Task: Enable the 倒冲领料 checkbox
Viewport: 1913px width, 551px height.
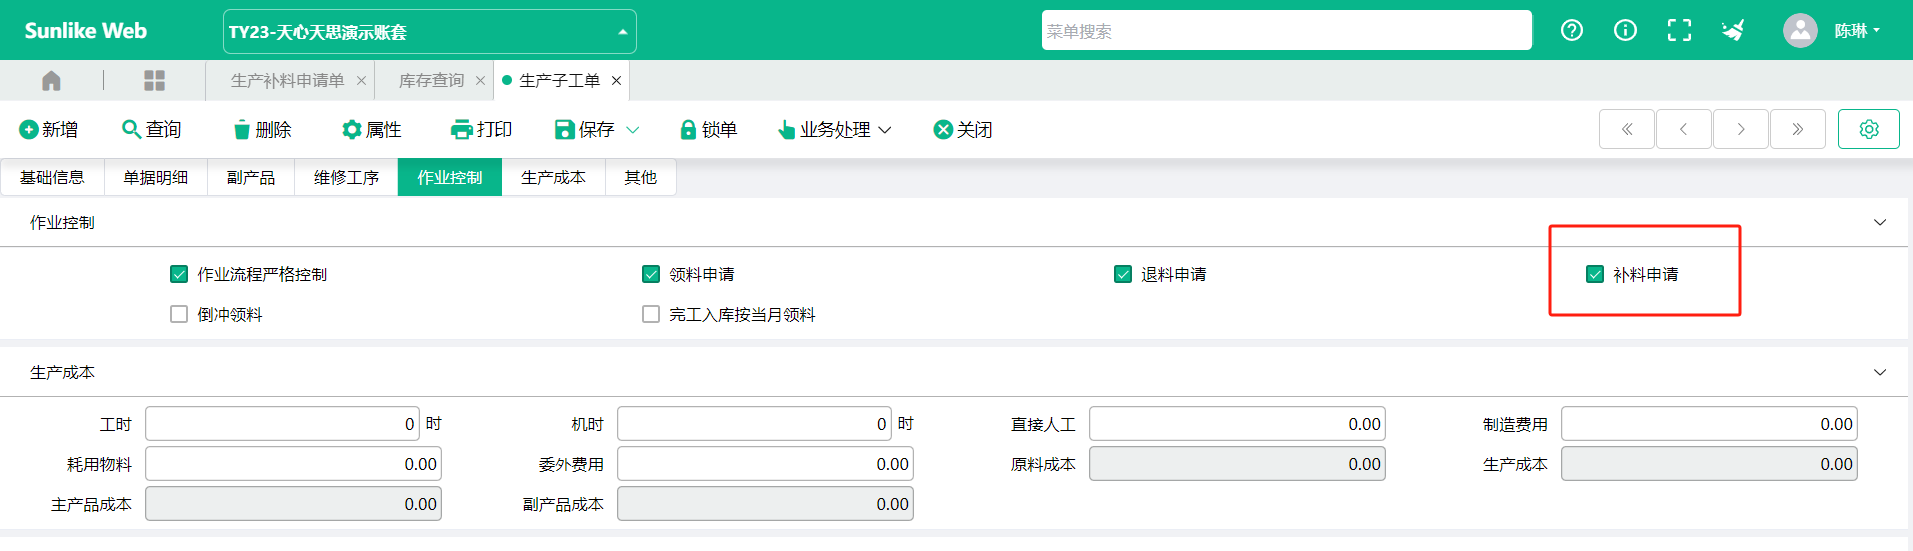Action: coord(179,314)
